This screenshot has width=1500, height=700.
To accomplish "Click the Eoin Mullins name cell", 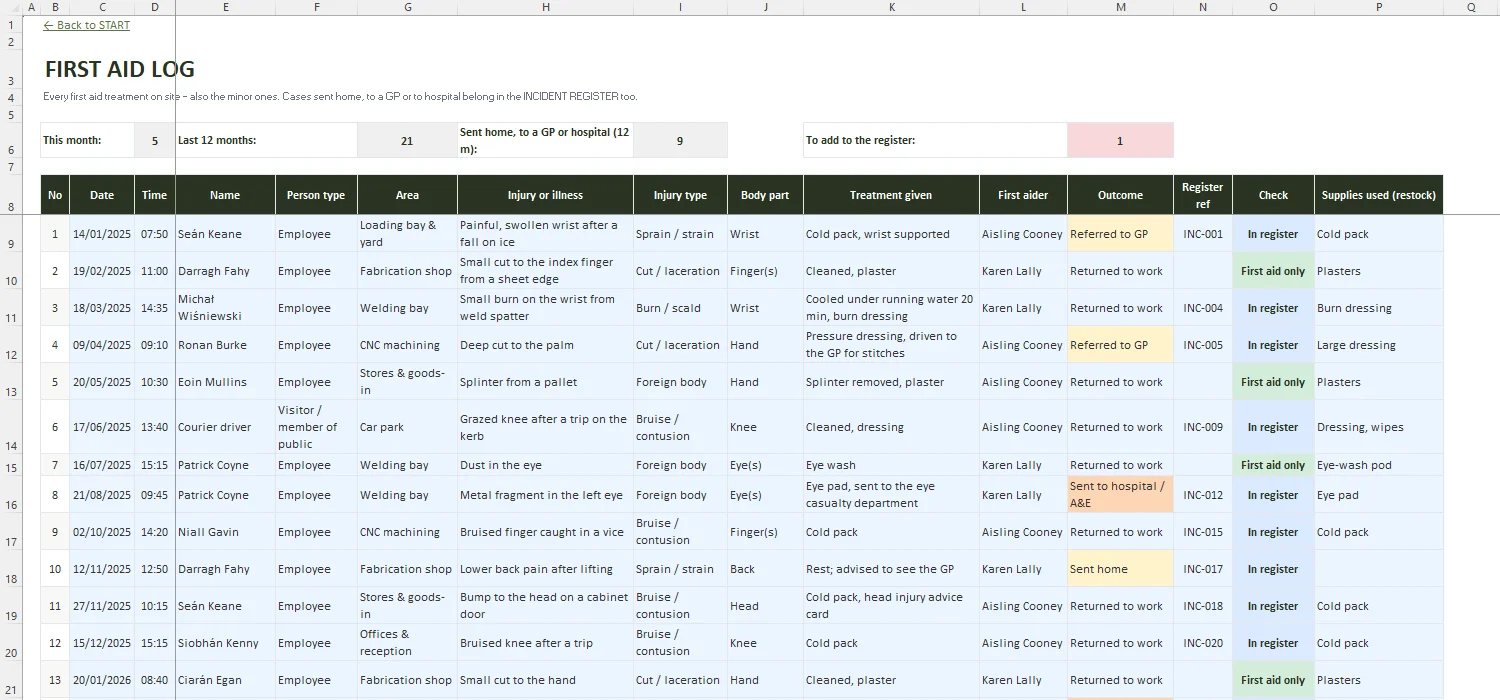I will pyautogui.click(x=225, y=382).
